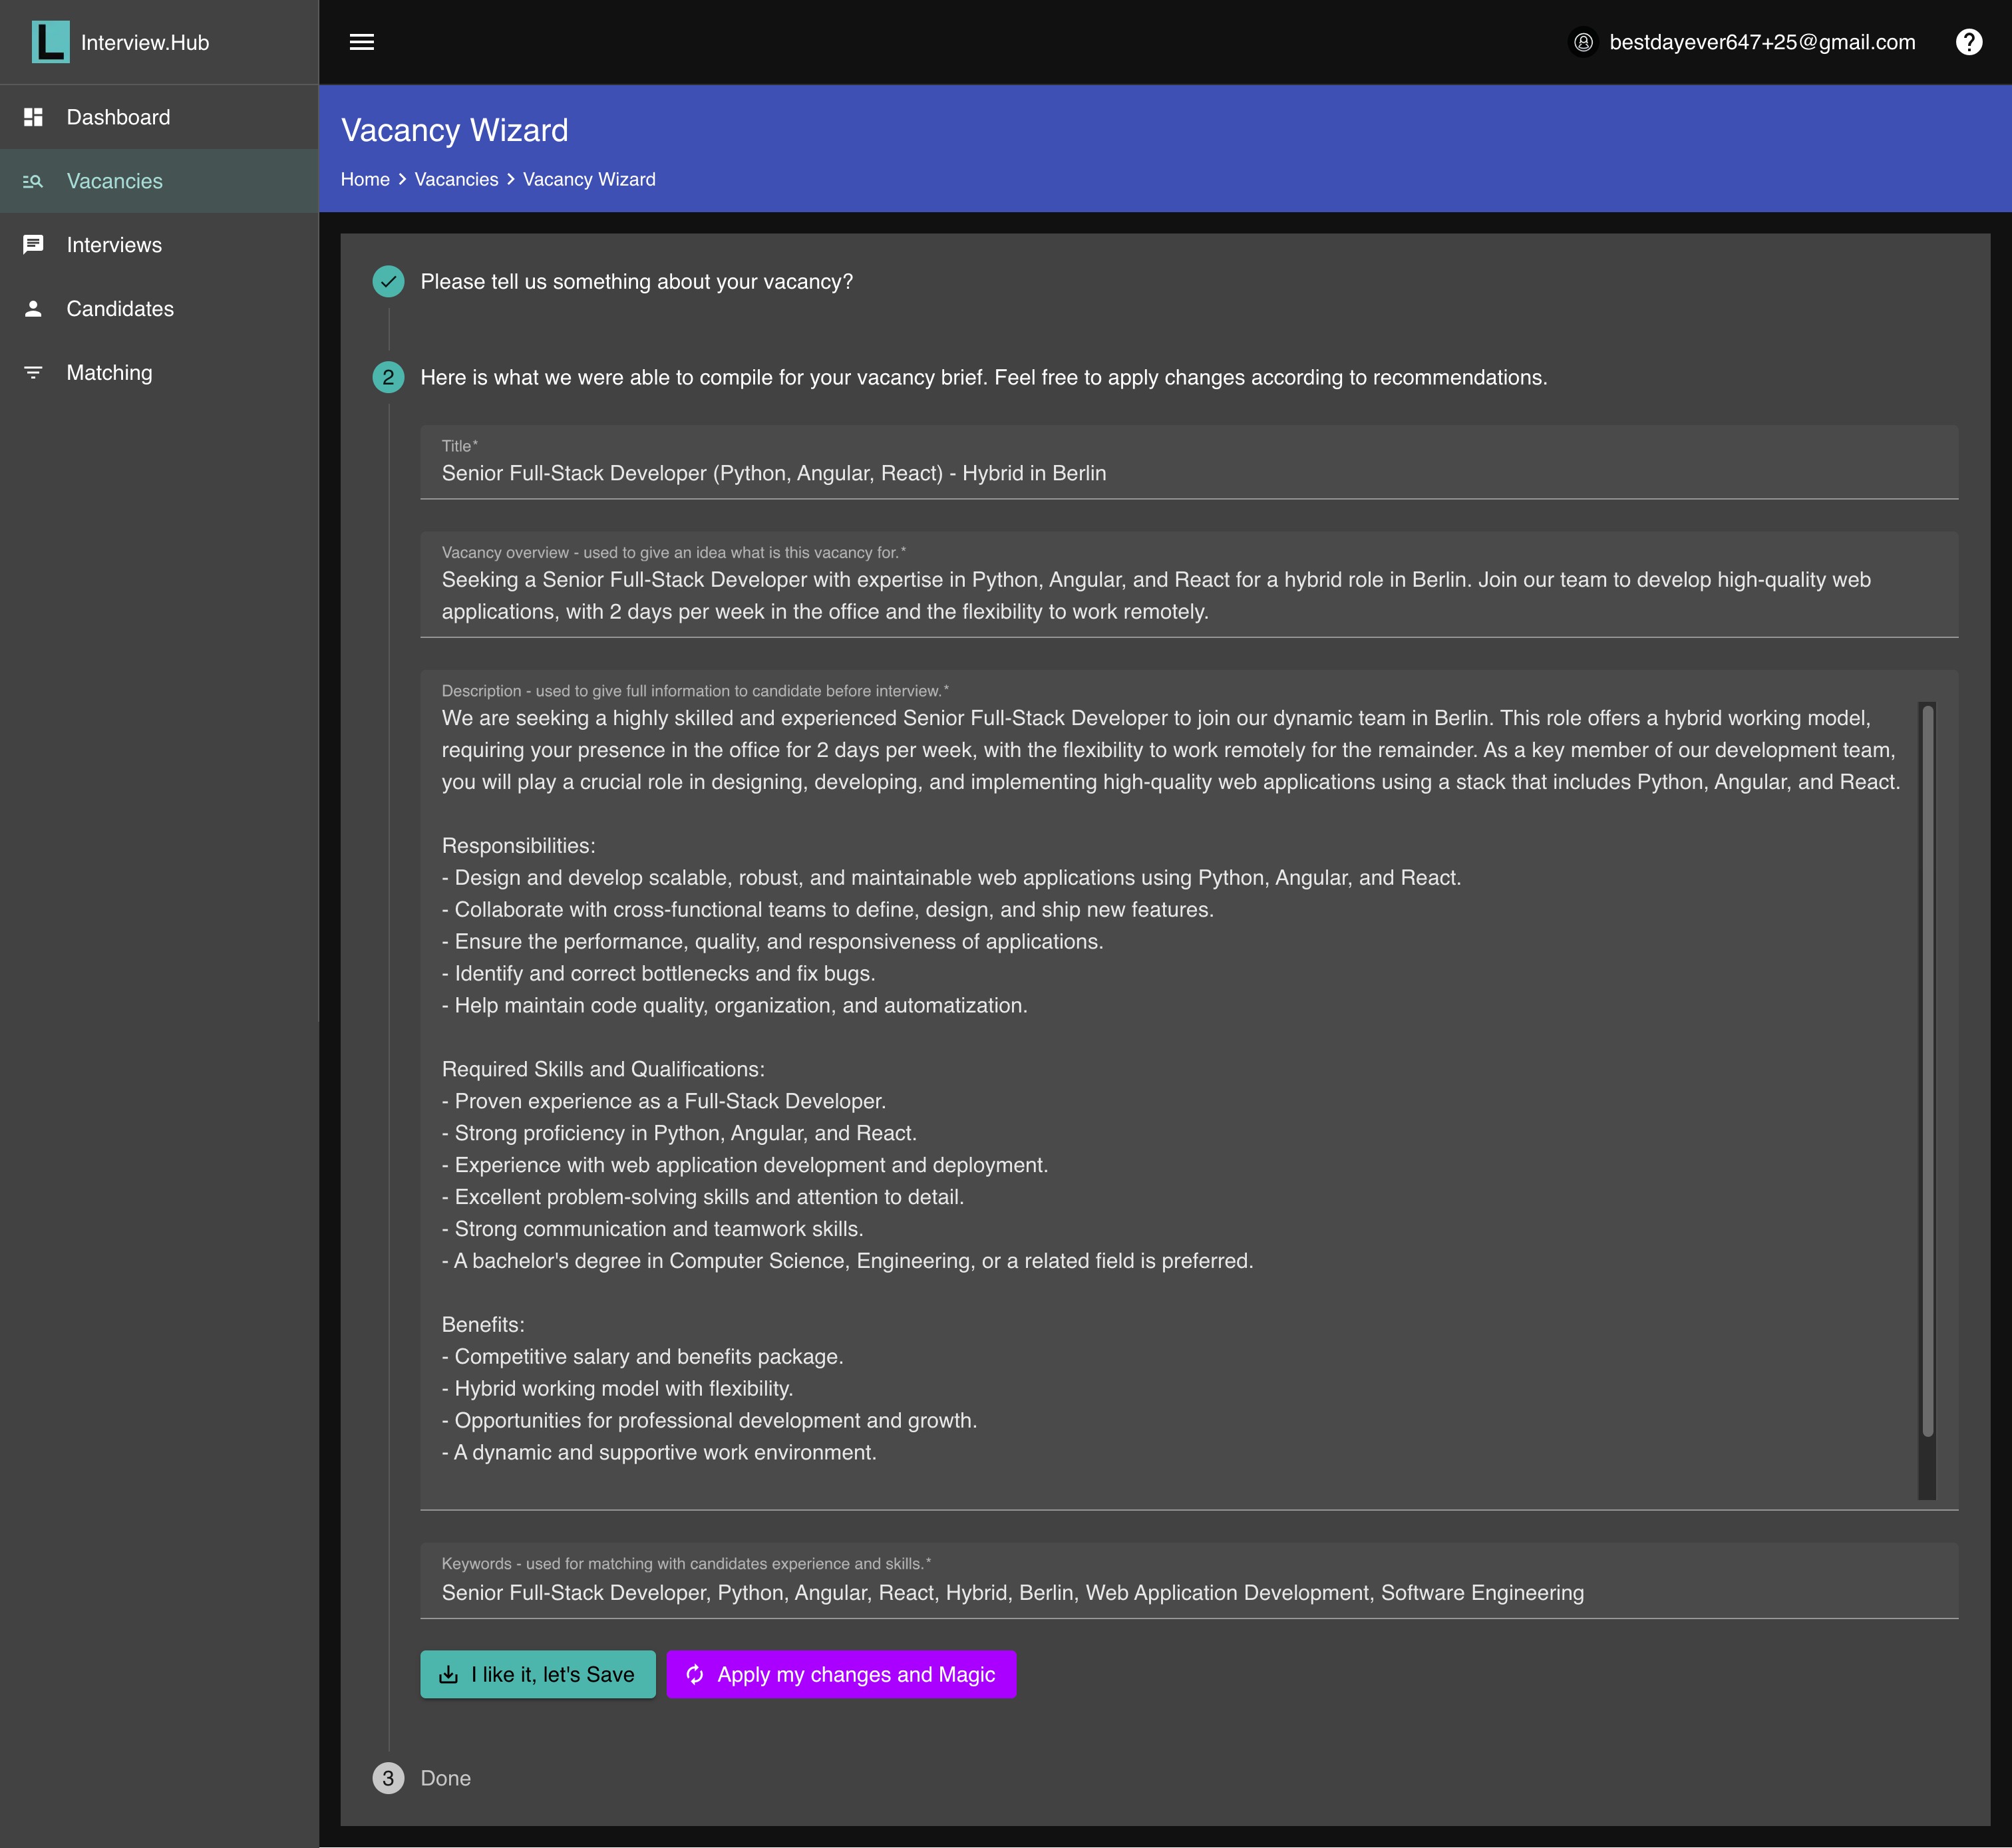This screenshot has height=1848, width=2012.
Task: Click into the Keywords input field
Action: pos(1188,1593)
